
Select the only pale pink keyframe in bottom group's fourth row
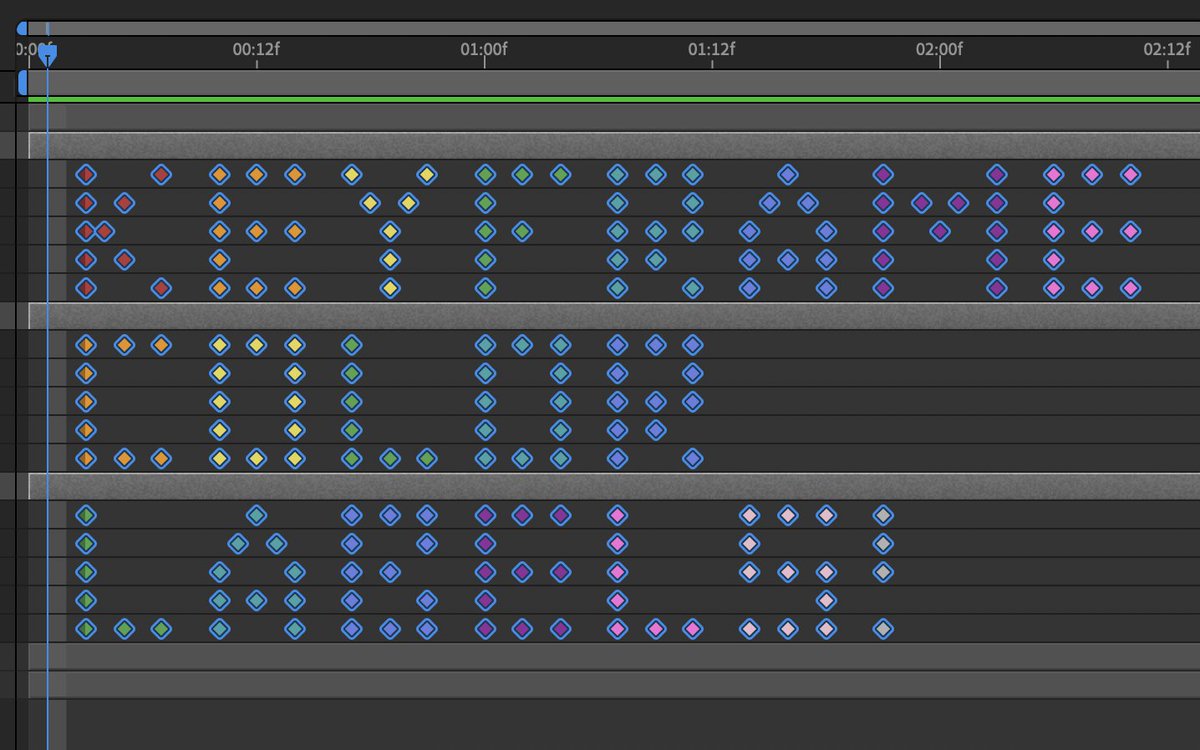pos(826,601)
